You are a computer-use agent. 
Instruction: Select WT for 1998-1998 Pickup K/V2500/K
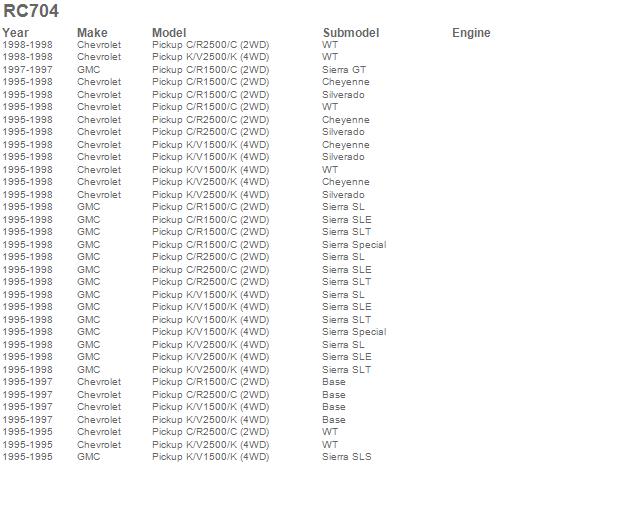click(330, 57)
